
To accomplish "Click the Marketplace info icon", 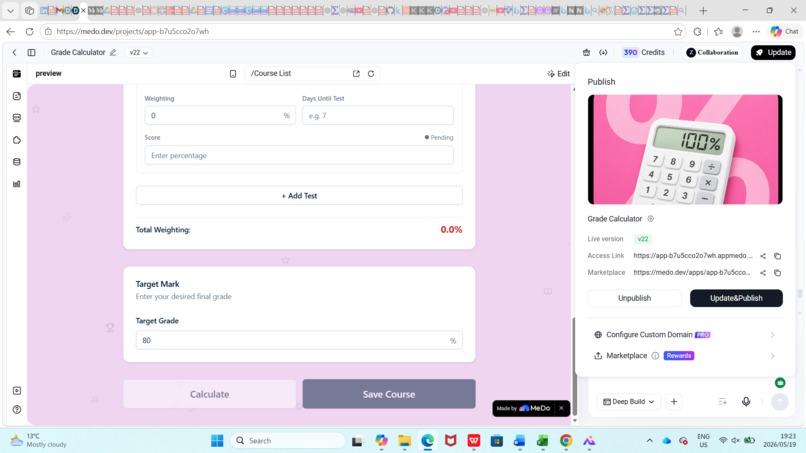I will 655,356.
